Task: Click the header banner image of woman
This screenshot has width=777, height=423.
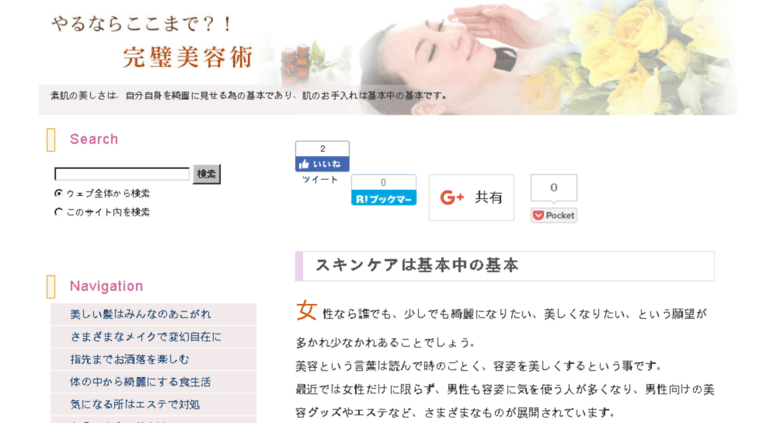Action: click(x=496, y=57)
